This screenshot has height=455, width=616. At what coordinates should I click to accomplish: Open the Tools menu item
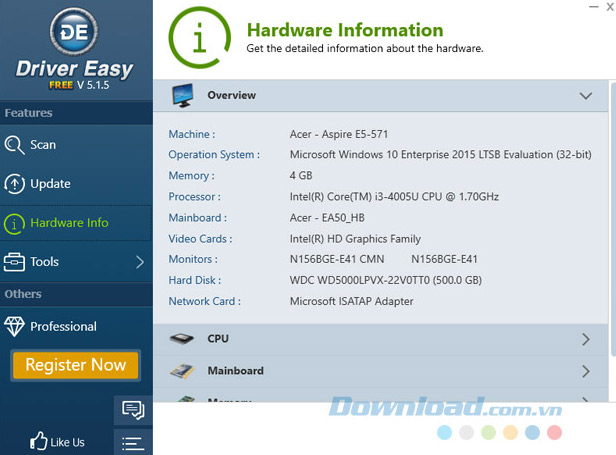tap(76, 262)
